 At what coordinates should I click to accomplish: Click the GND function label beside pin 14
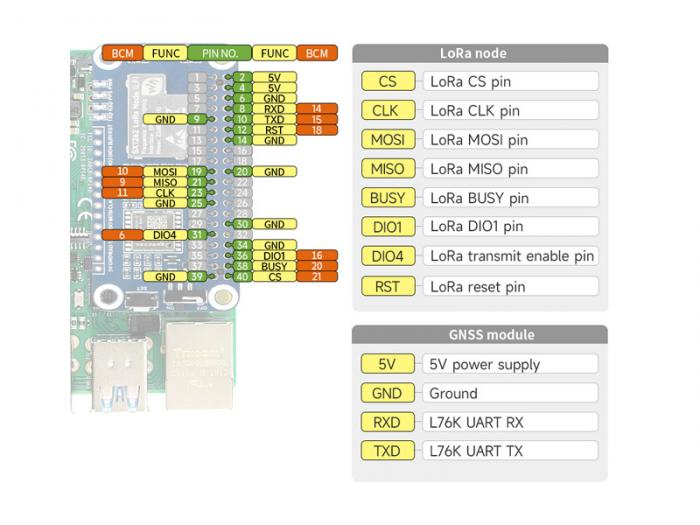click(x=274, y=140)
